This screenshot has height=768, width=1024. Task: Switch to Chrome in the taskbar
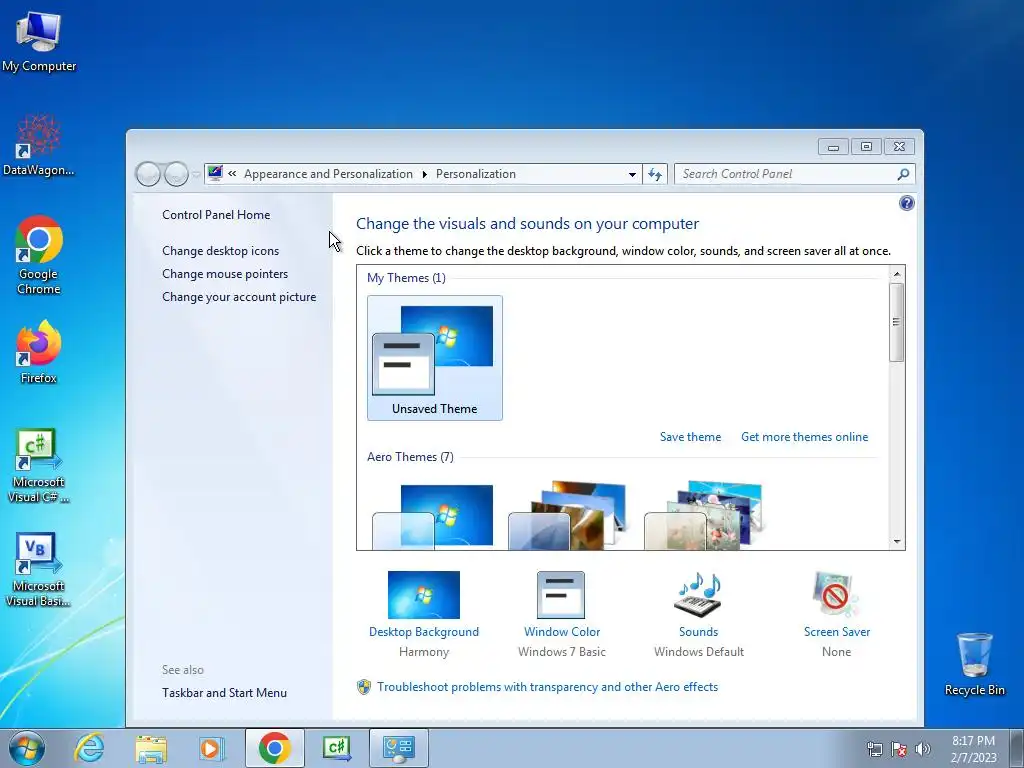click(275, 748)
